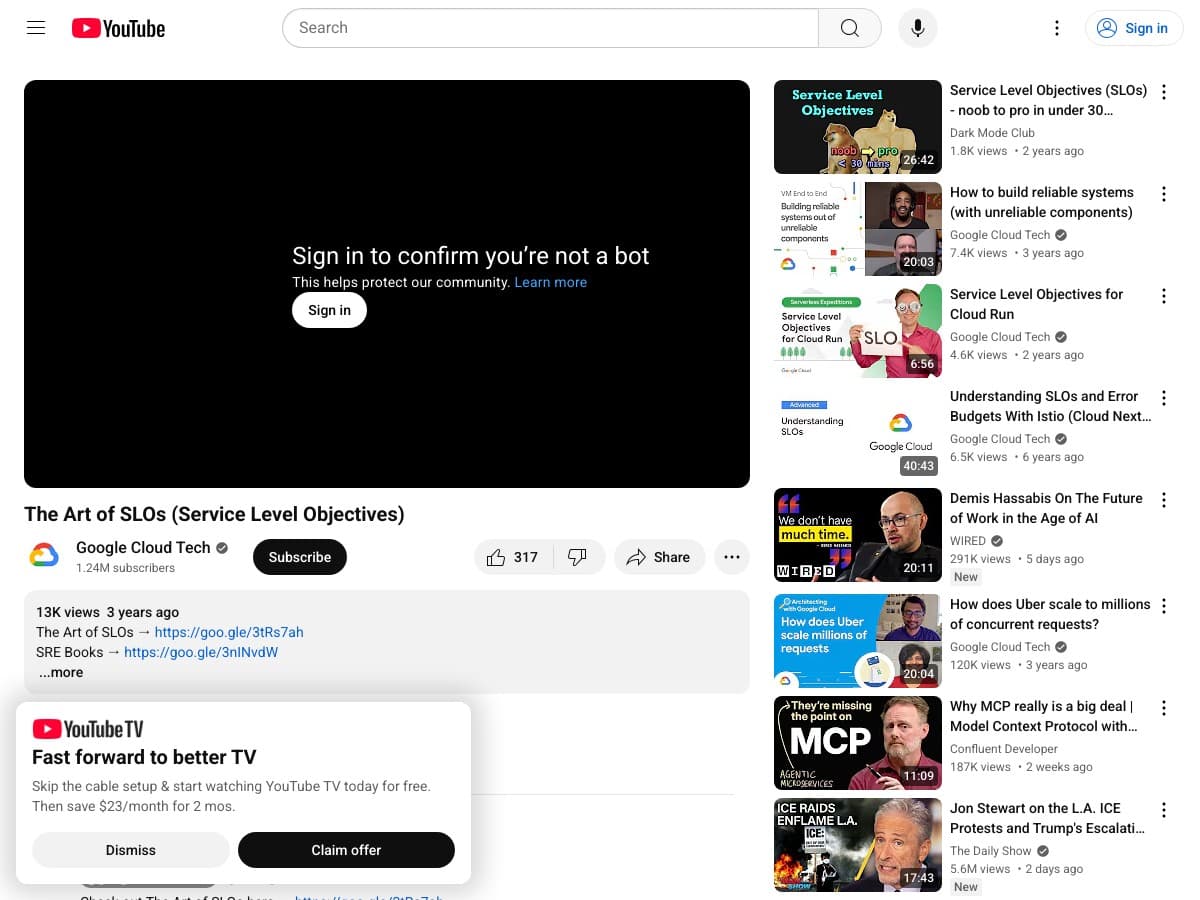Play the ICE Raids 17:43 thumbnail
1200x900 pixels.
coord(858,845)
